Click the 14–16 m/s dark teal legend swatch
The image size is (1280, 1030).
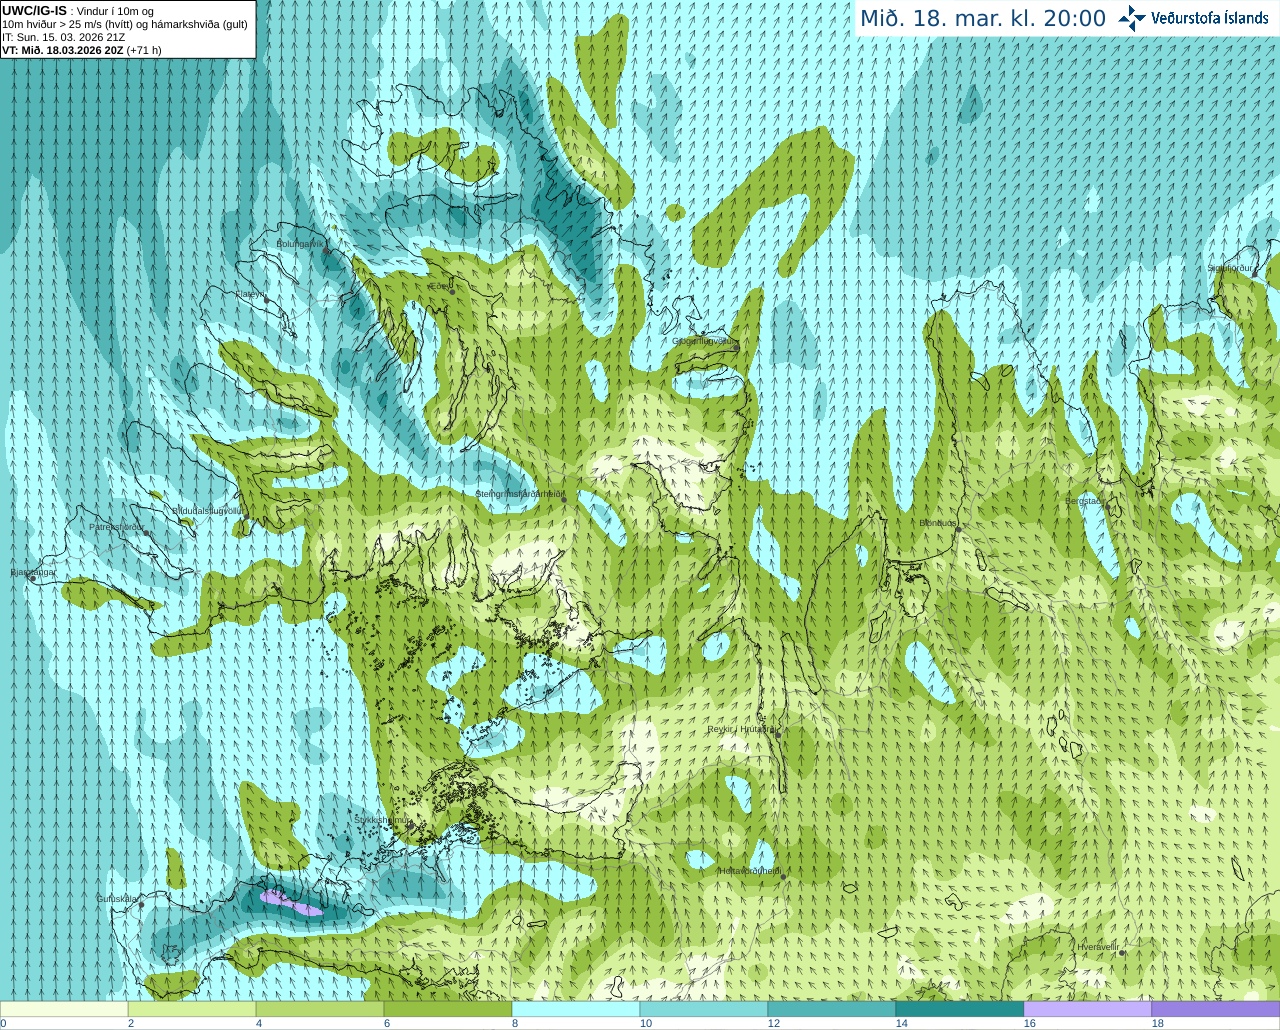pos(960,1009)
